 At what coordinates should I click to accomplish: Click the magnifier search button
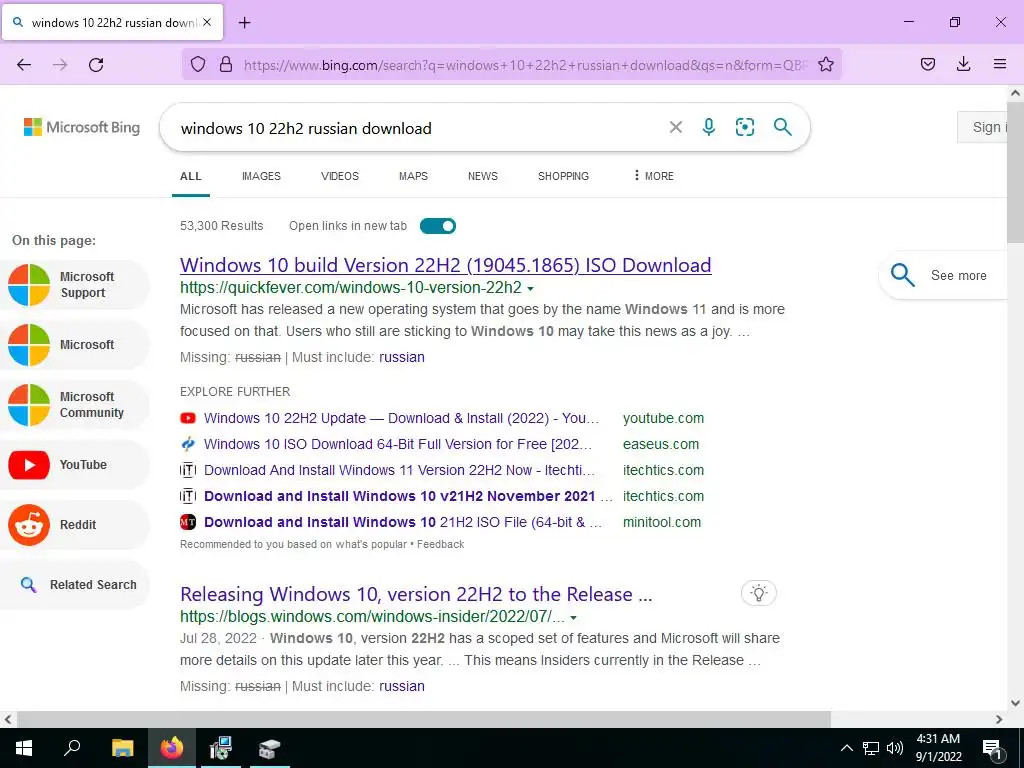point(782,127)
